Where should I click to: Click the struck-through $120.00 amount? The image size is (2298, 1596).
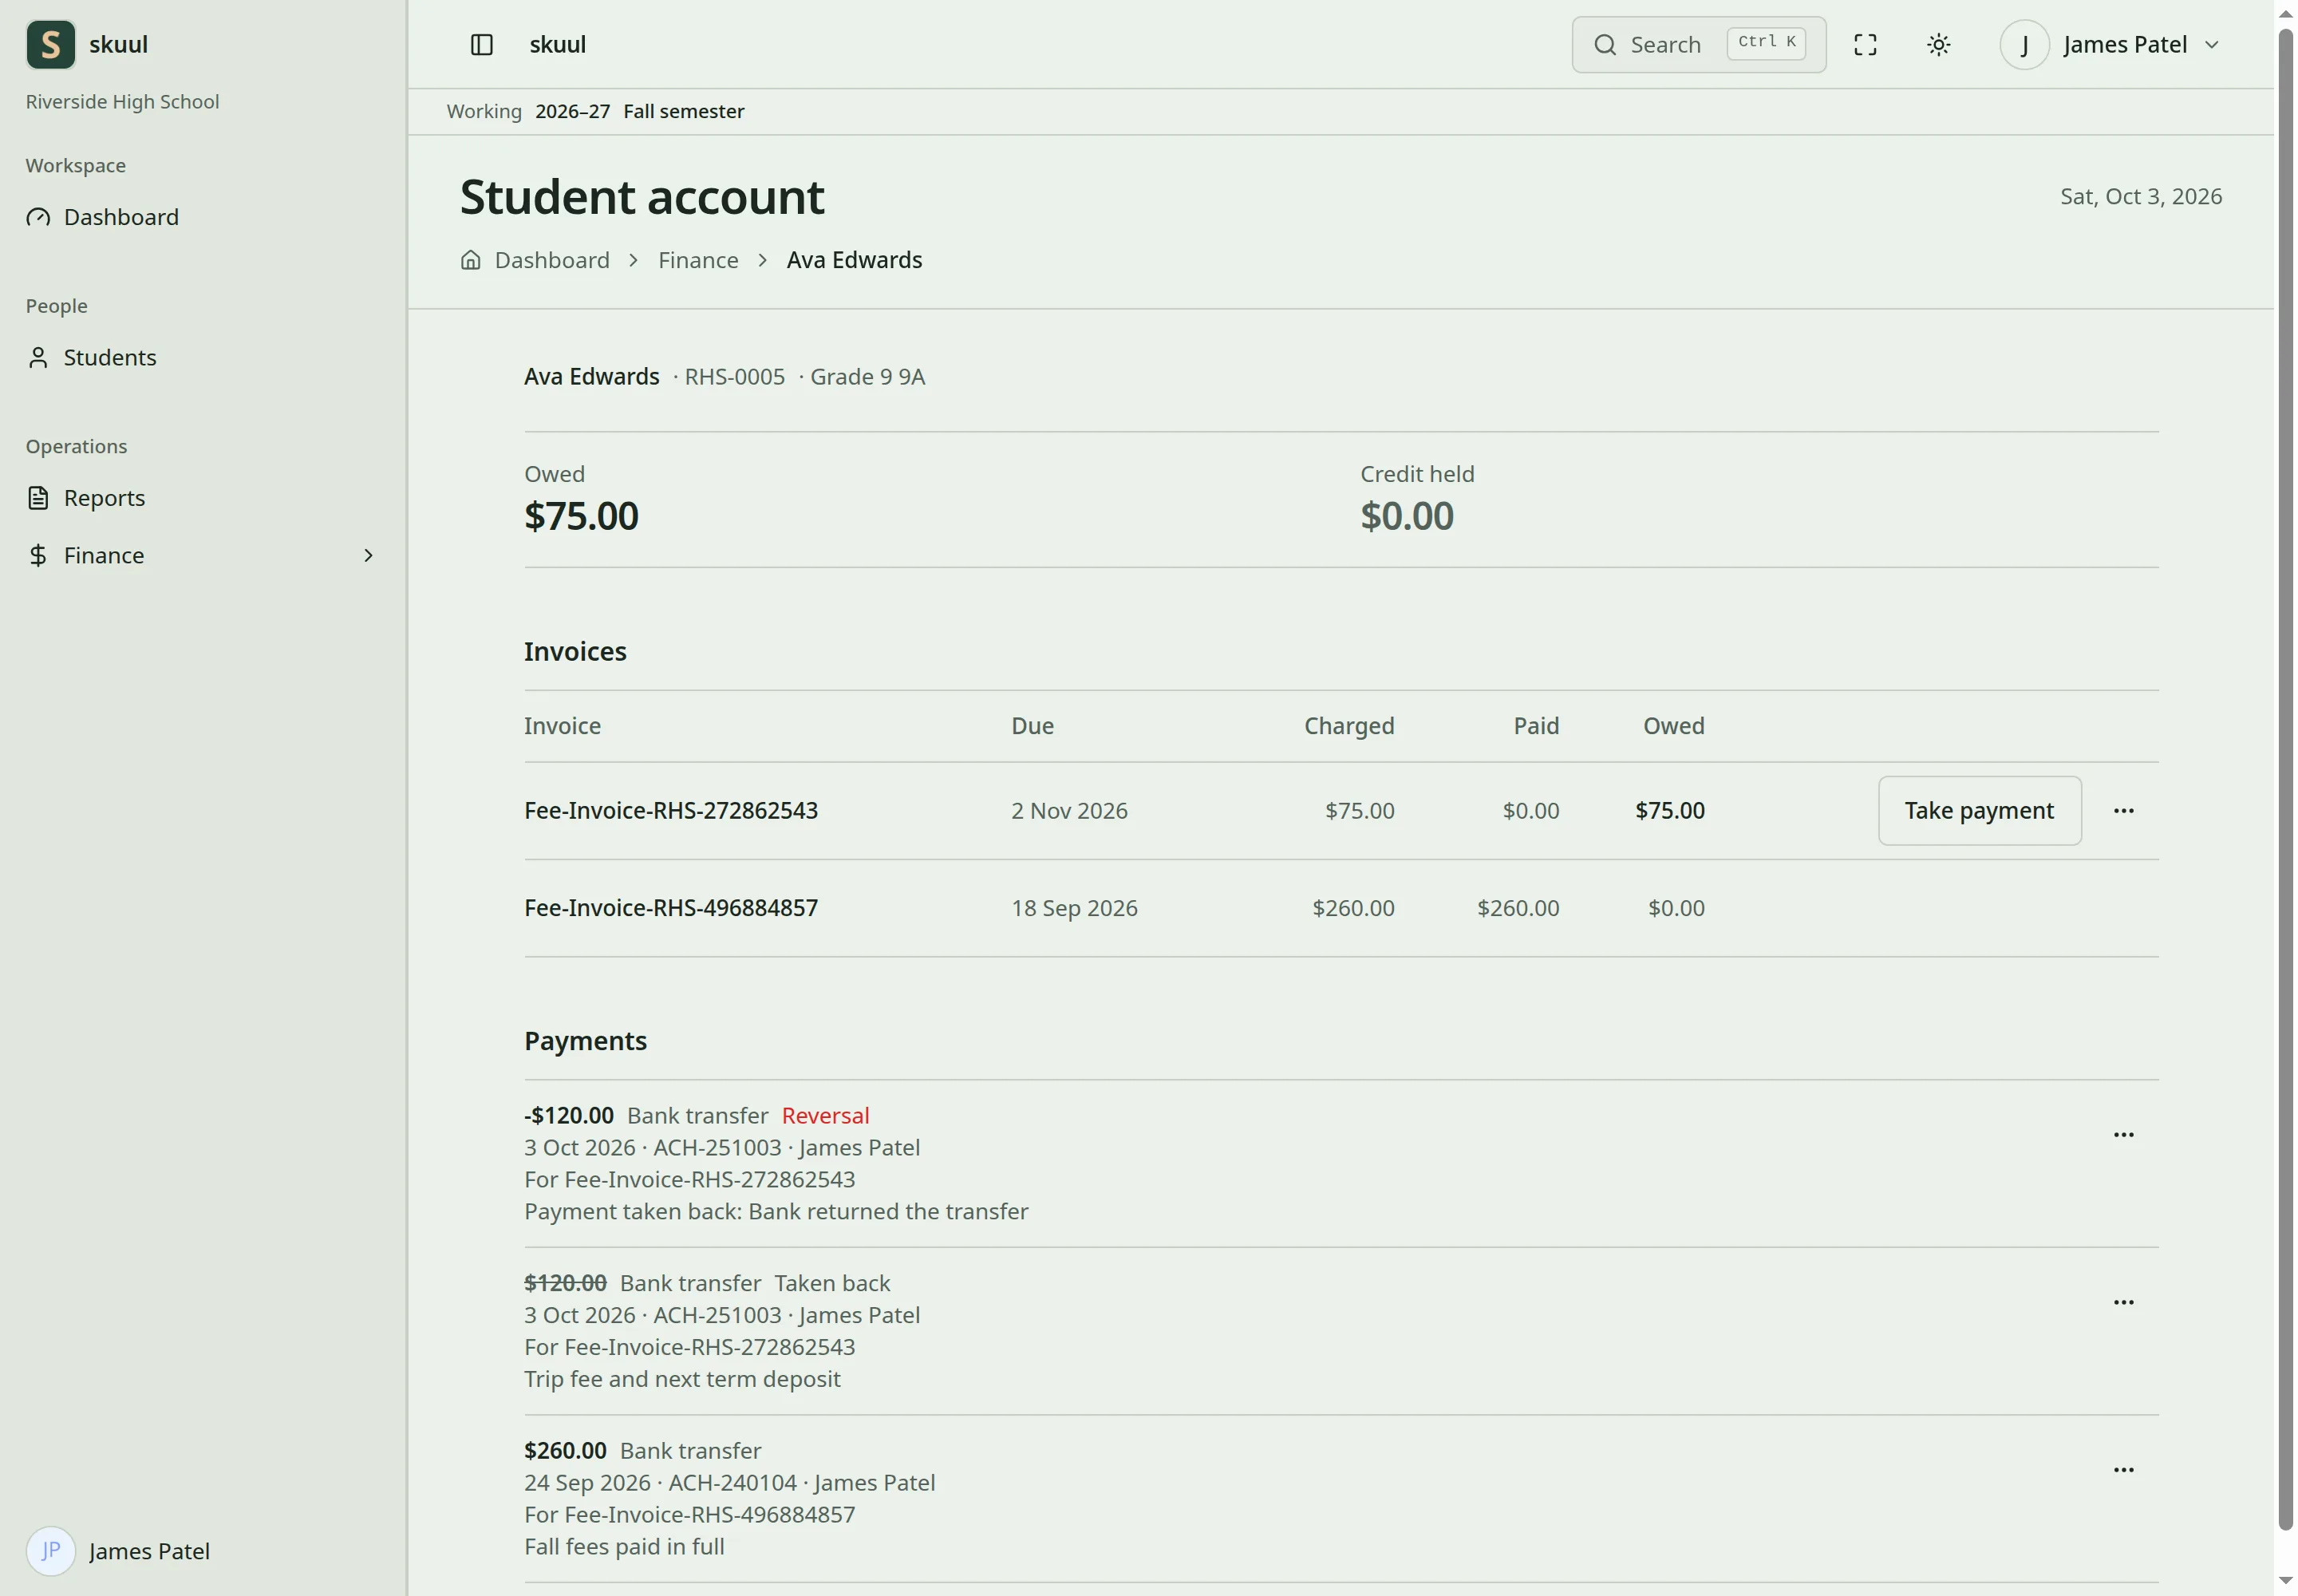coord(565,1282)
